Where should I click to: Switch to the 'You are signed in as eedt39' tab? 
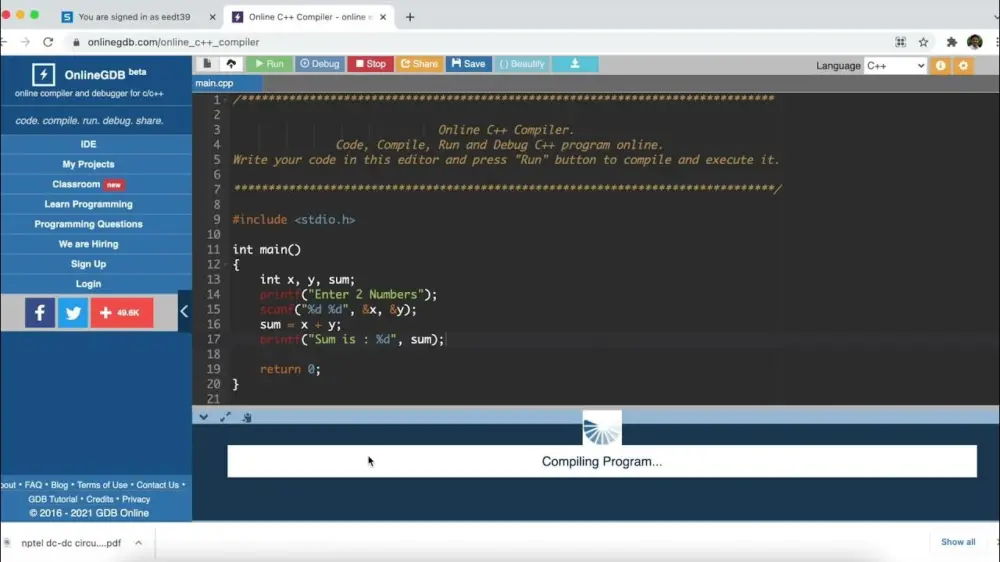point(134,17)
